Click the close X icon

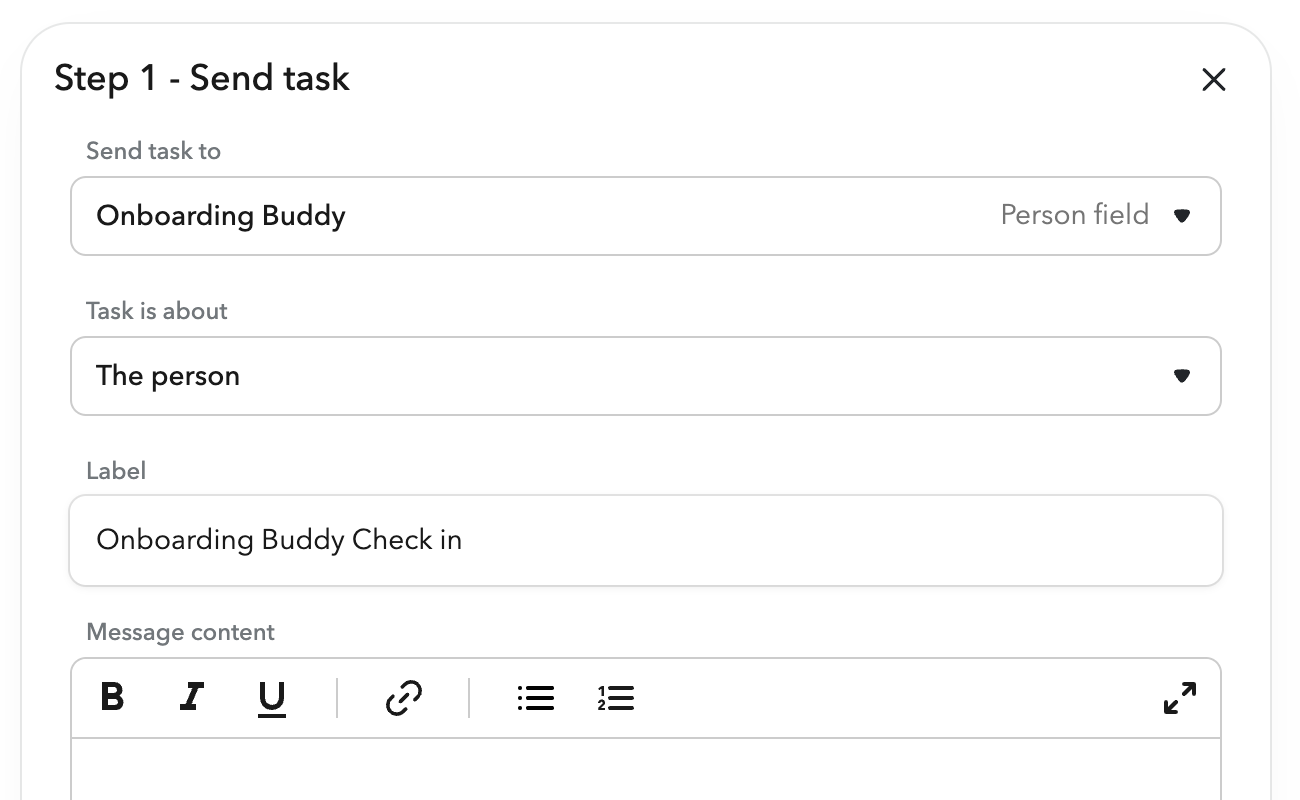click(1213, 79)
